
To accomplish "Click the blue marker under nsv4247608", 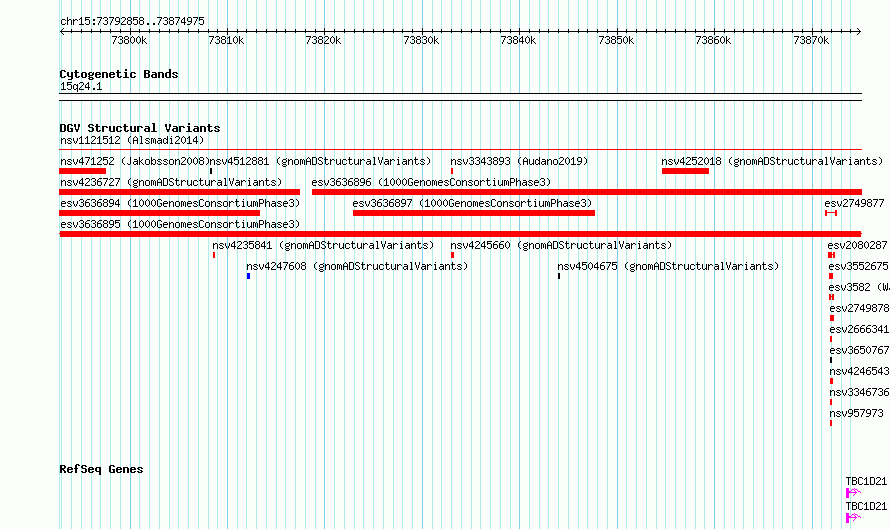I will point(249,276).
